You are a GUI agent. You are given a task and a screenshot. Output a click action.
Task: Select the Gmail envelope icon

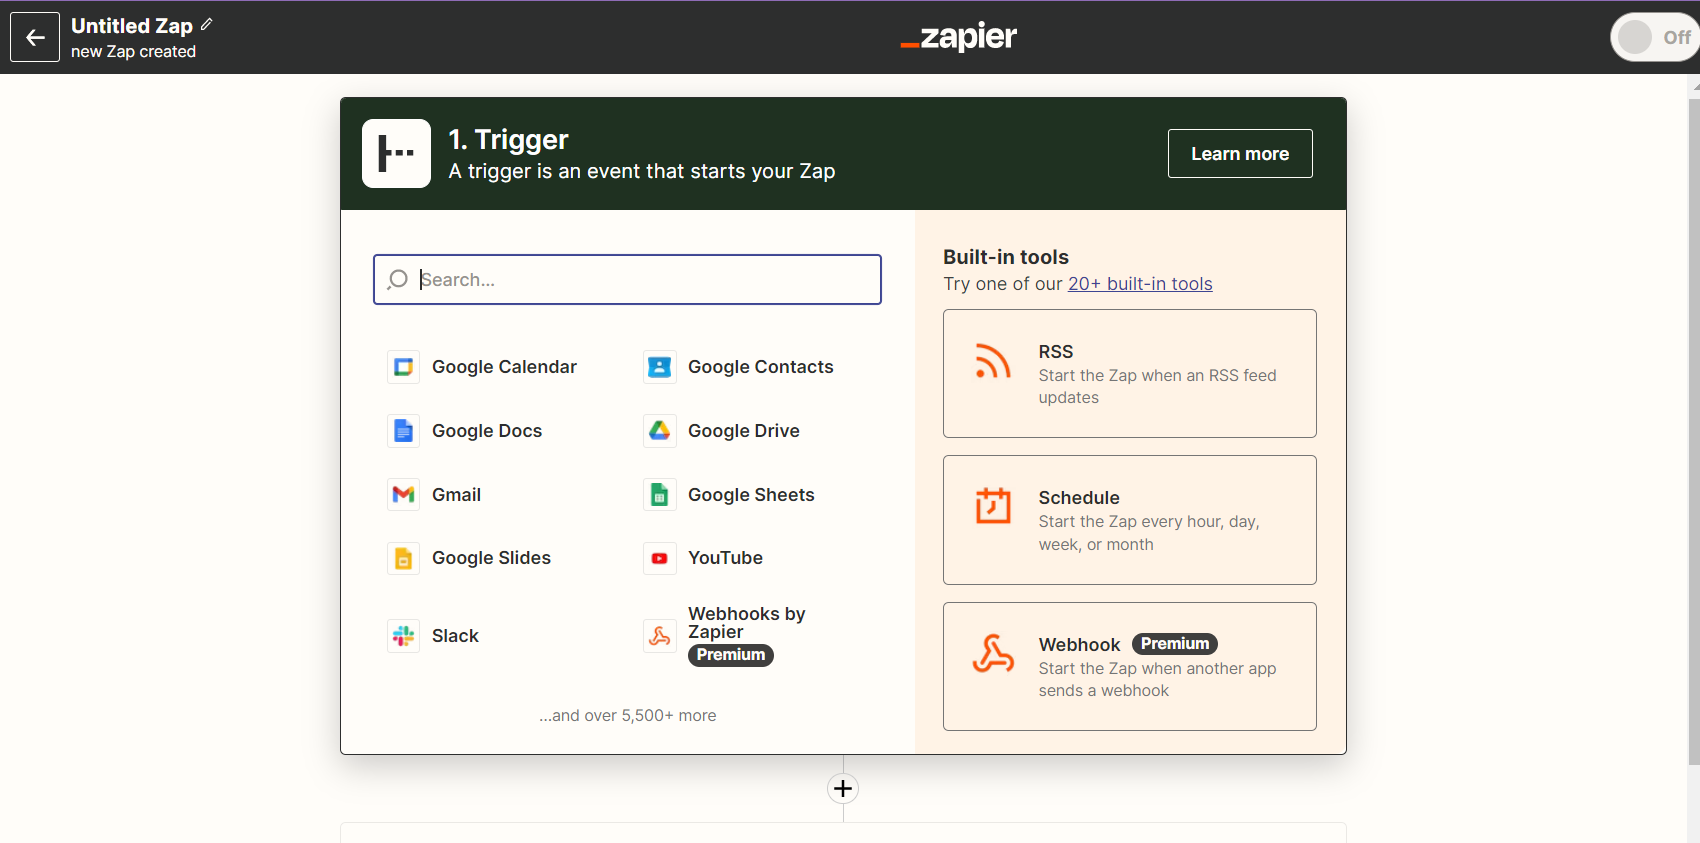[x=403, y=495]
